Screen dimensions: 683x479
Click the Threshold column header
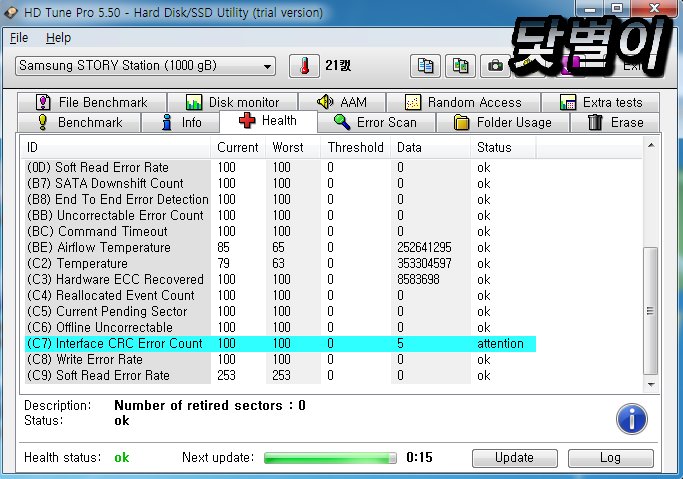coord(356,148)
